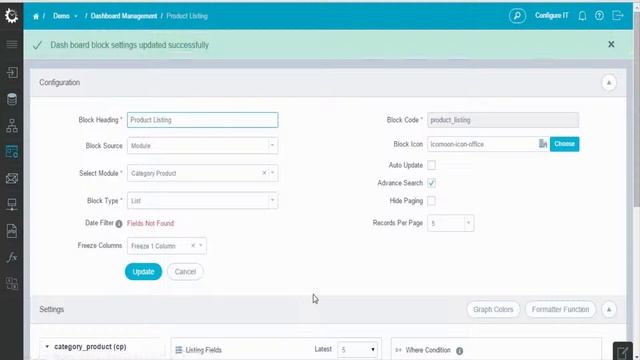Click the Block Code field
This screenshot has height=360, width=640.
tap(503, 120)
